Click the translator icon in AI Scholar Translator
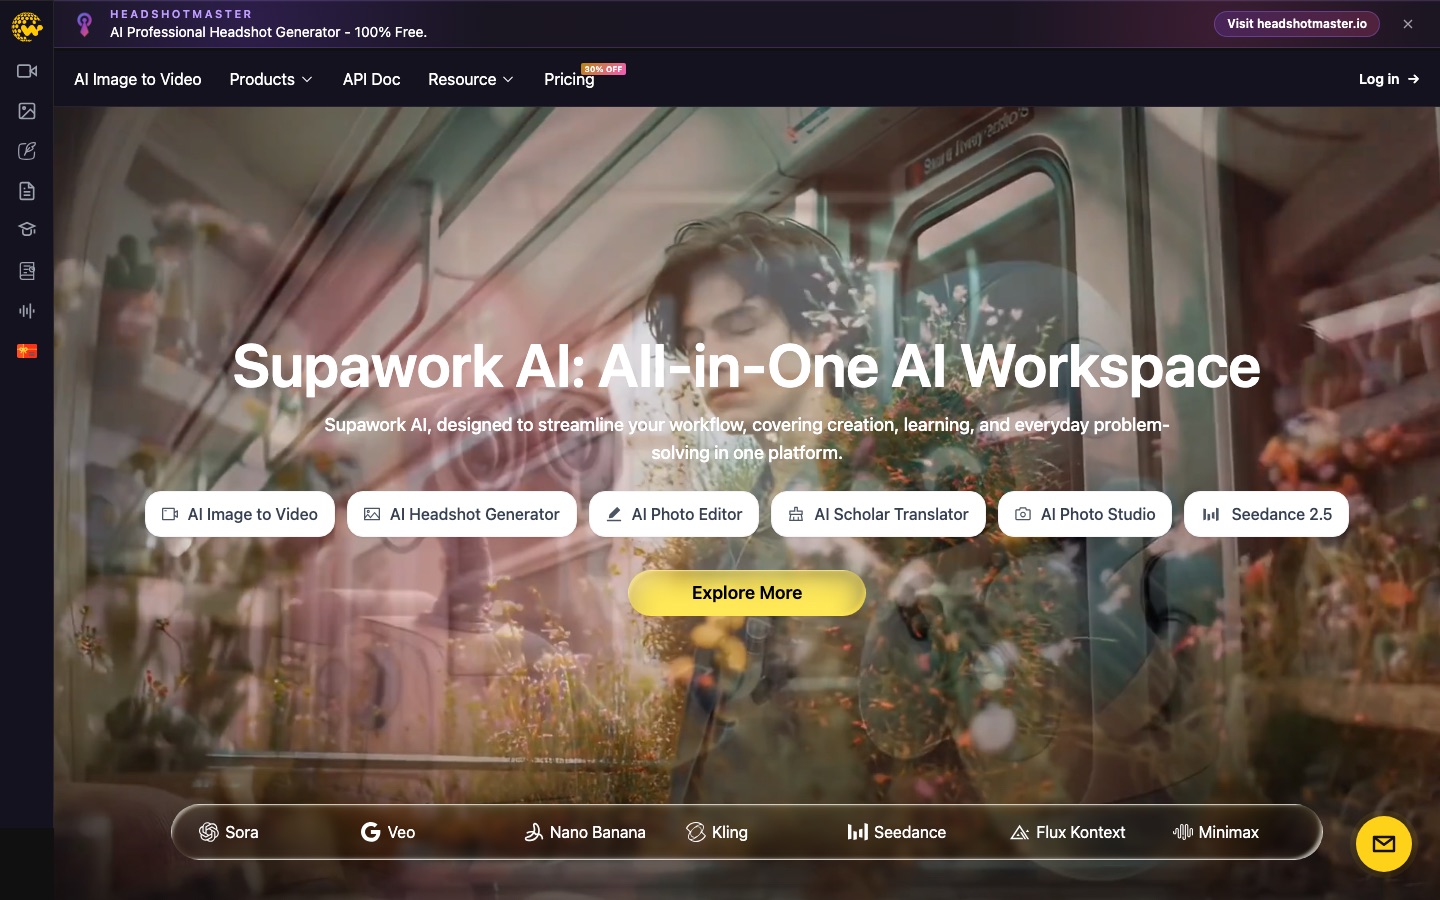This screenshot has width=1440, height=900. [x=796, y=514]
